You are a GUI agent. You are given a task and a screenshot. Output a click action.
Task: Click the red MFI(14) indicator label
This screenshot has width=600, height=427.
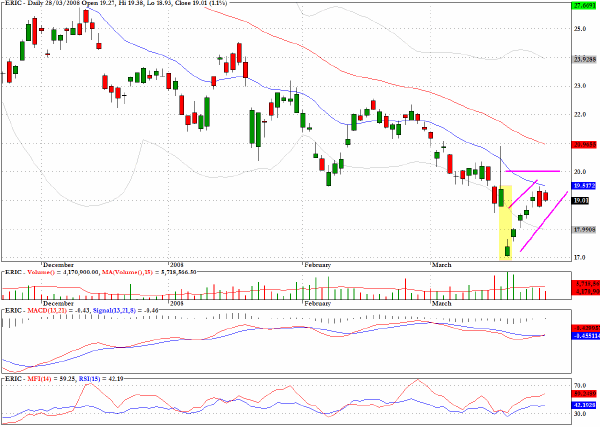38,379
